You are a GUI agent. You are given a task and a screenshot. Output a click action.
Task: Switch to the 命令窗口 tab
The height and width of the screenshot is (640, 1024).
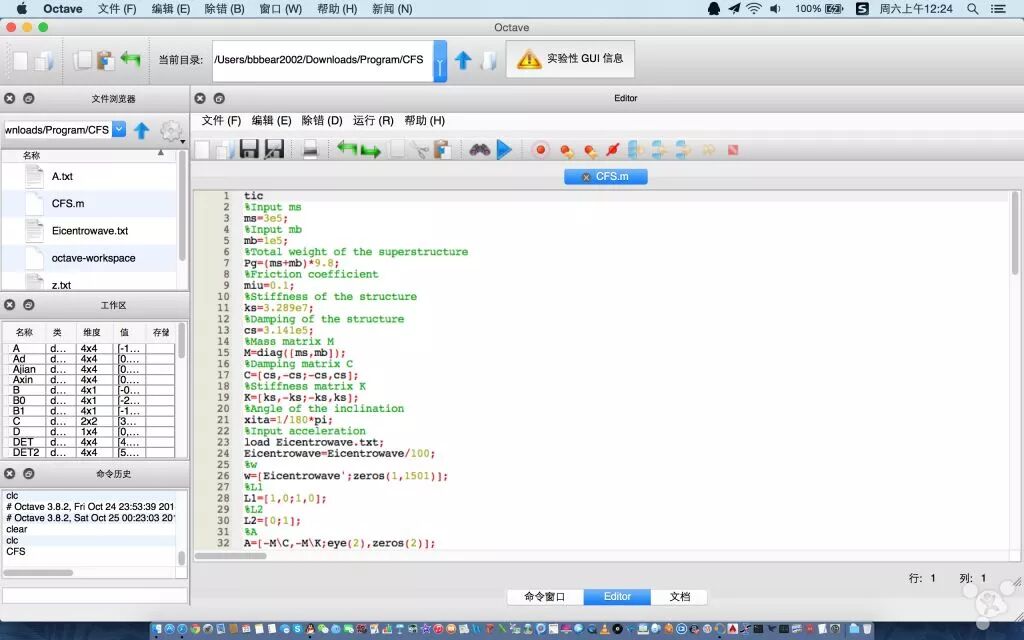545,596
